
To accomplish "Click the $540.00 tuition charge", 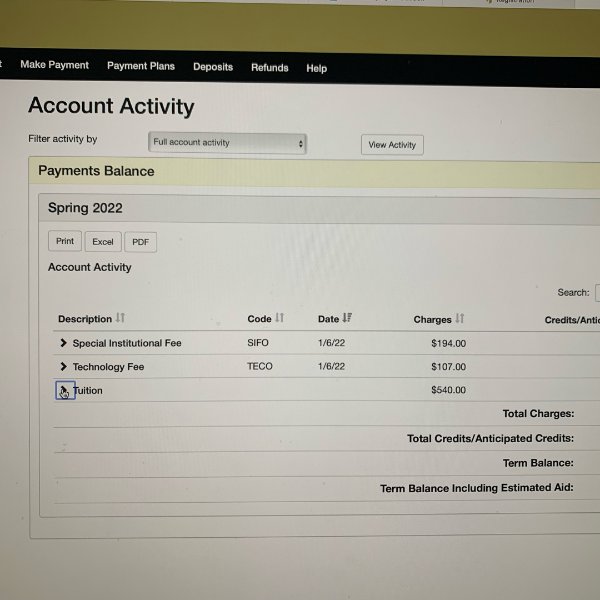I will 448,390.
